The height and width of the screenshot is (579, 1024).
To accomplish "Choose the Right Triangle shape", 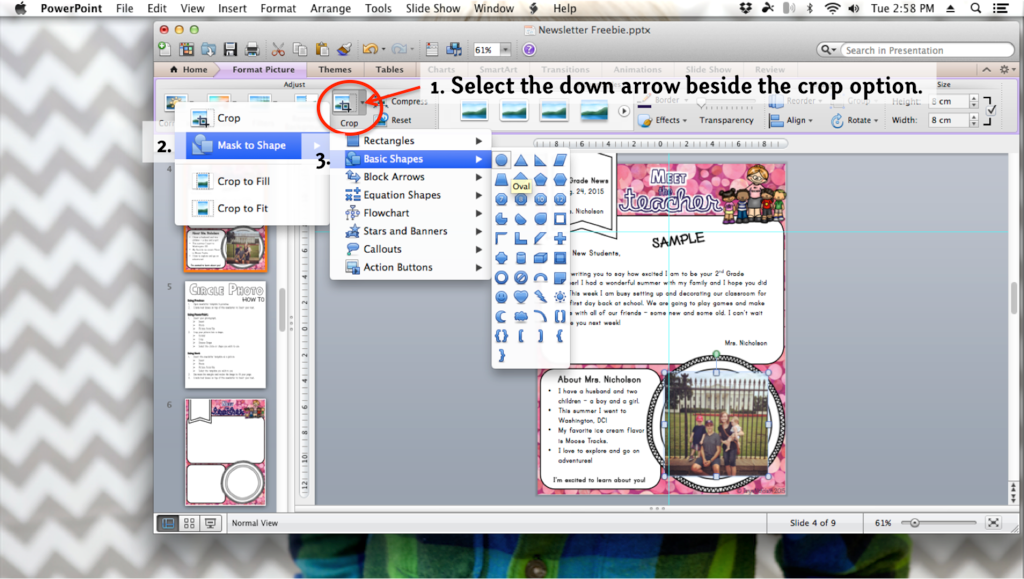I will coord(540,160).
